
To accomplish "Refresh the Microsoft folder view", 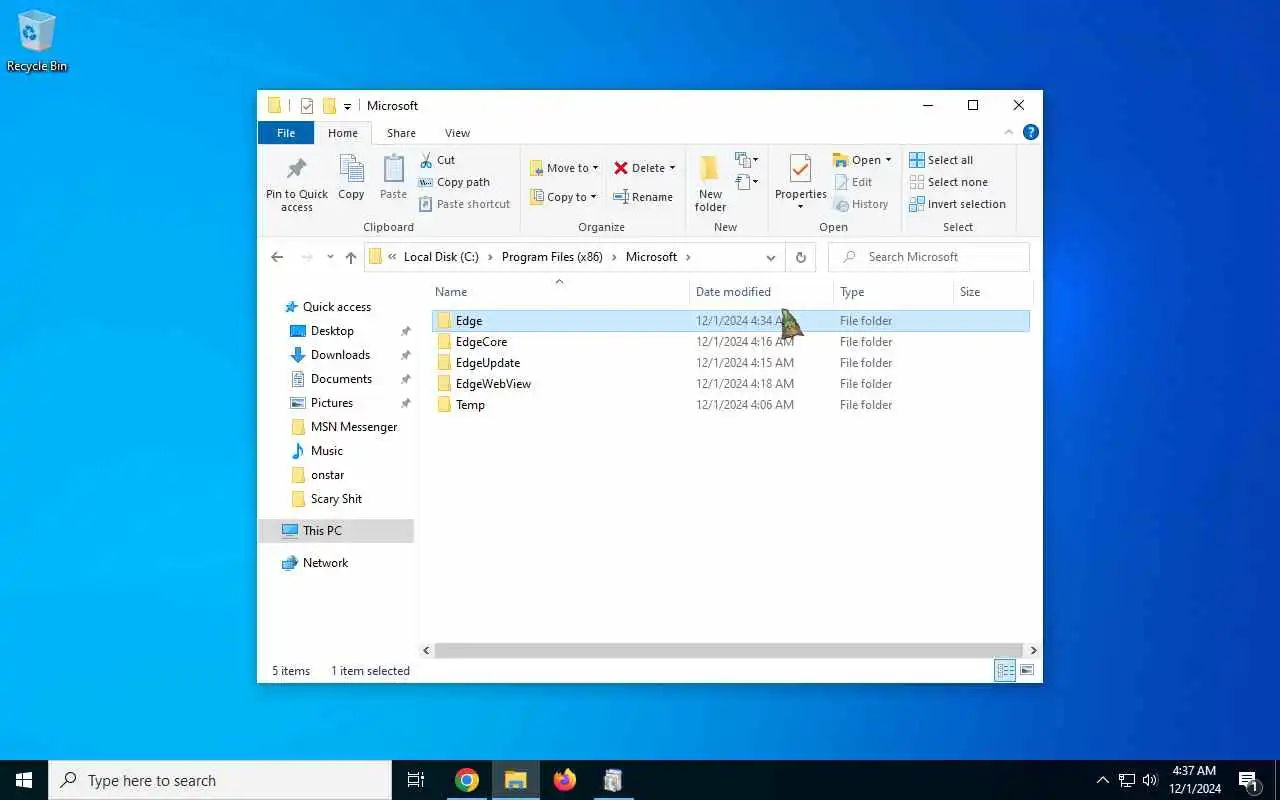I will coord(800,257).
